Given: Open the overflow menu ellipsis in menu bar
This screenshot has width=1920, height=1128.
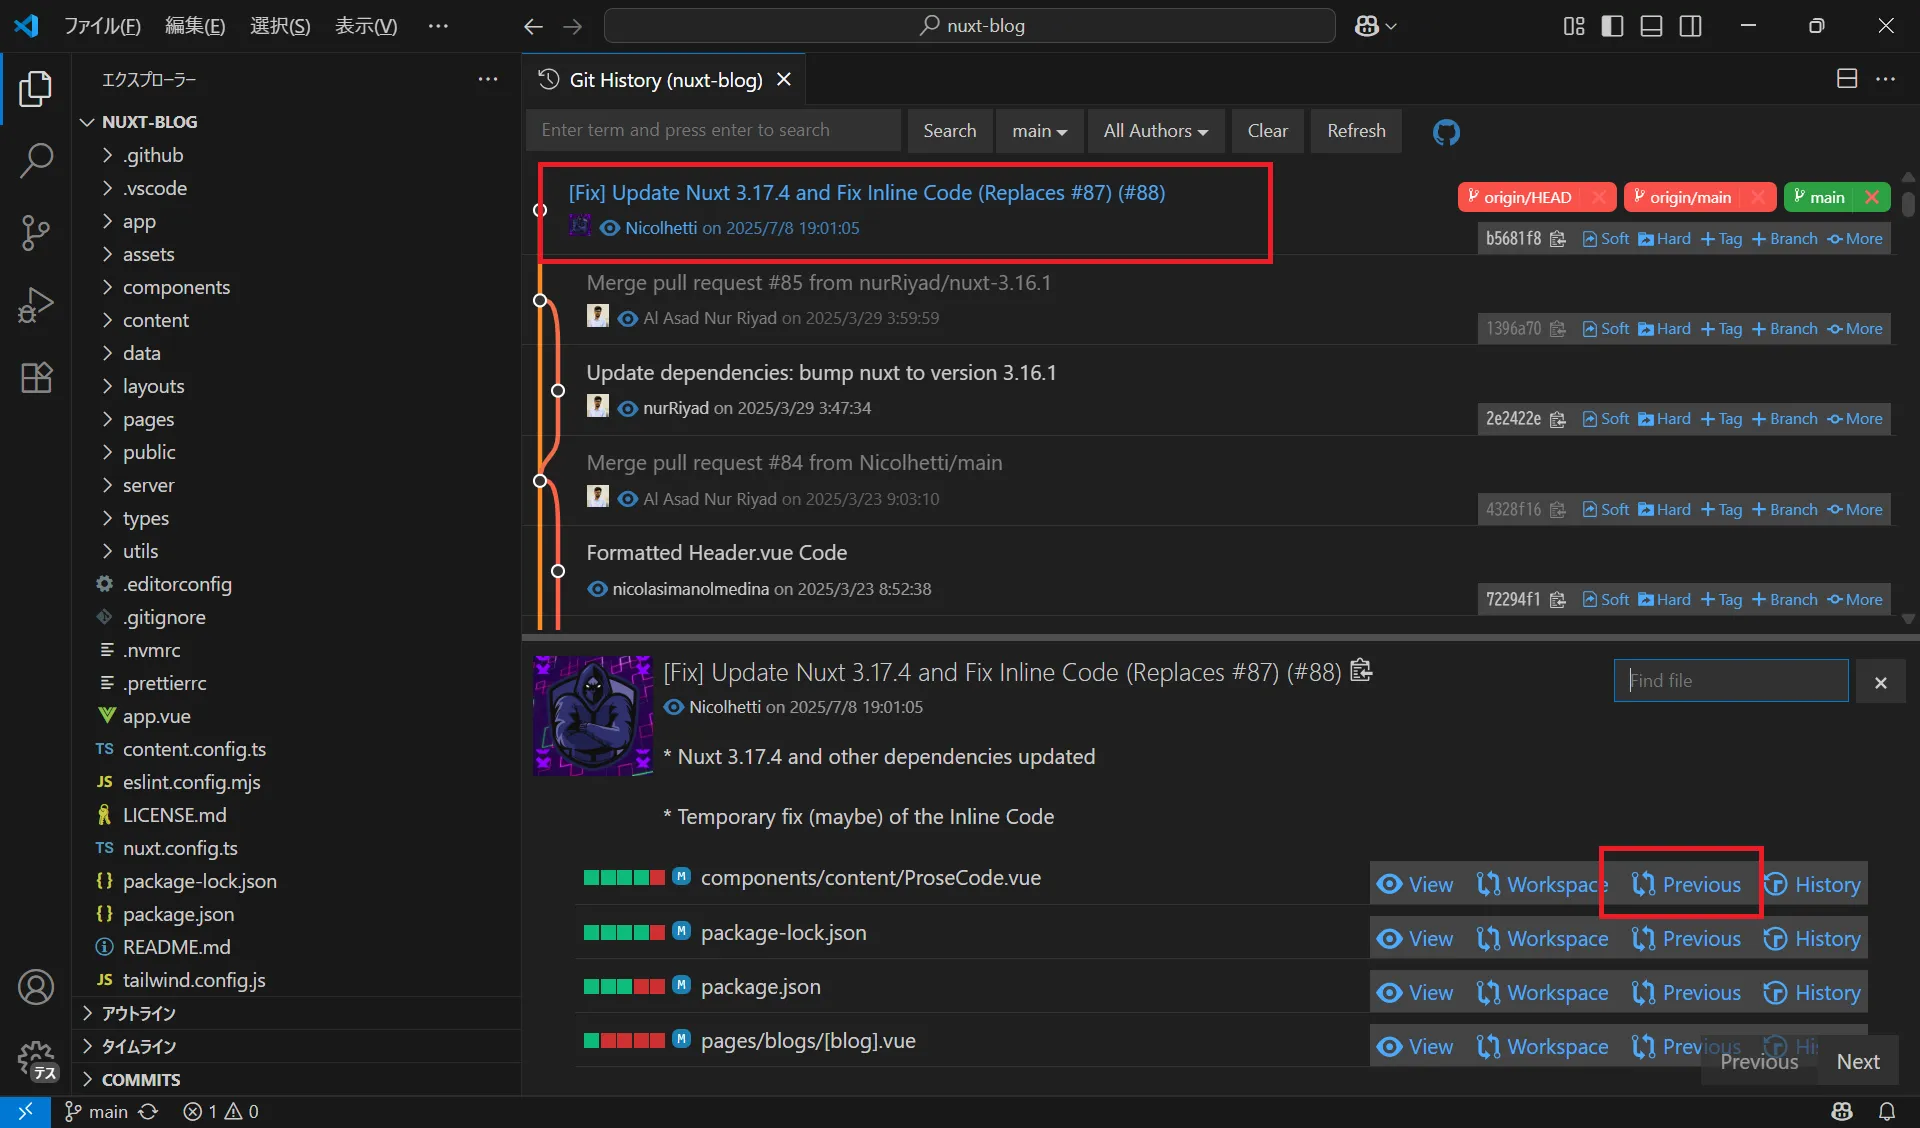Looking at the screenshot, I should tap(438, 26).
